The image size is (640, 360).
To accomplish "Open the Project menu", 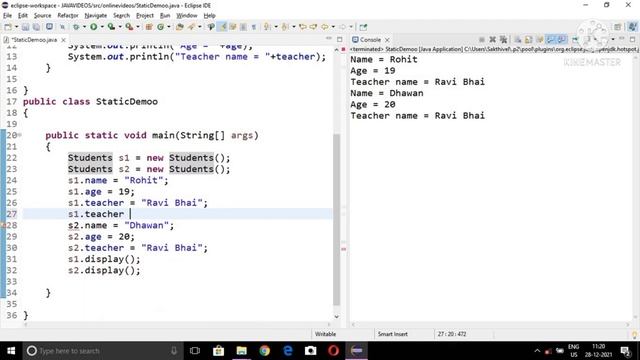I will click(145, 16).
